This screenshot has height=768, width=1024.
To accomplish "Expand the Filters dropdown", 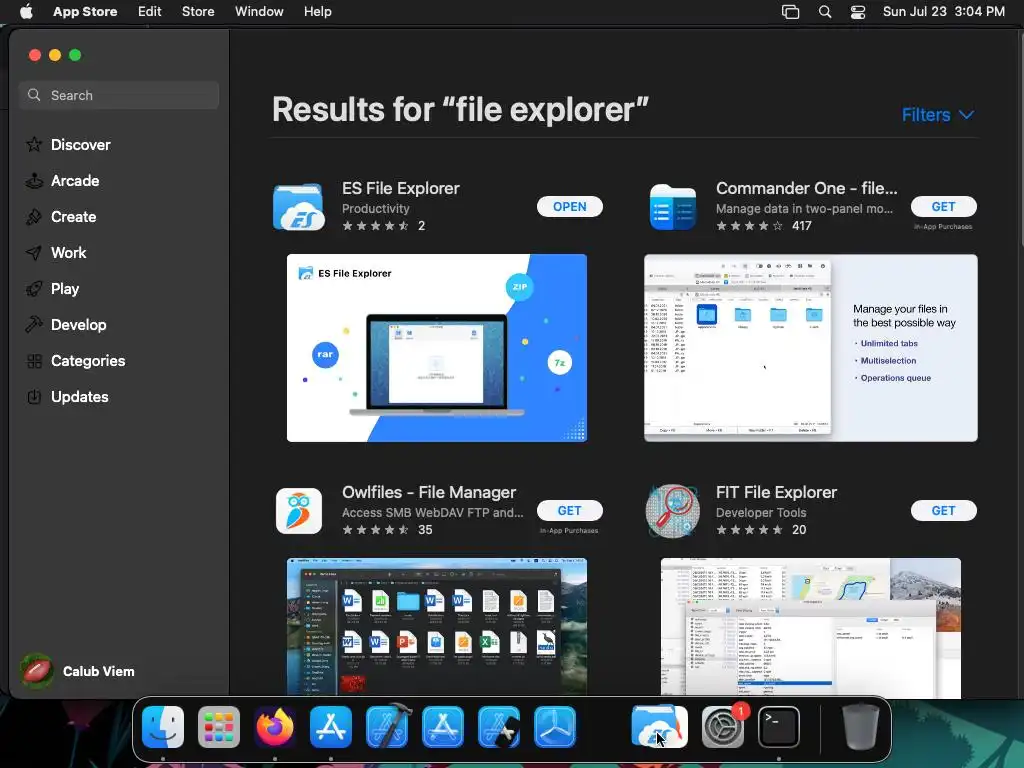I will point(938,115).
